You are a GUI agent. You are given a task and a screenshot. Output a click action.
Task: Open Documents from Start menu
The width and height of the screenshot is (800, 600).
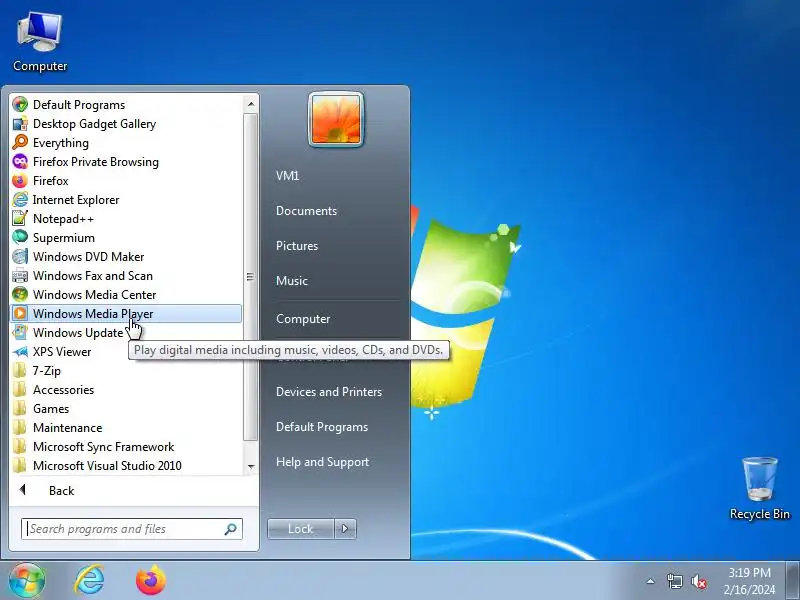click(x=306, y=211)
